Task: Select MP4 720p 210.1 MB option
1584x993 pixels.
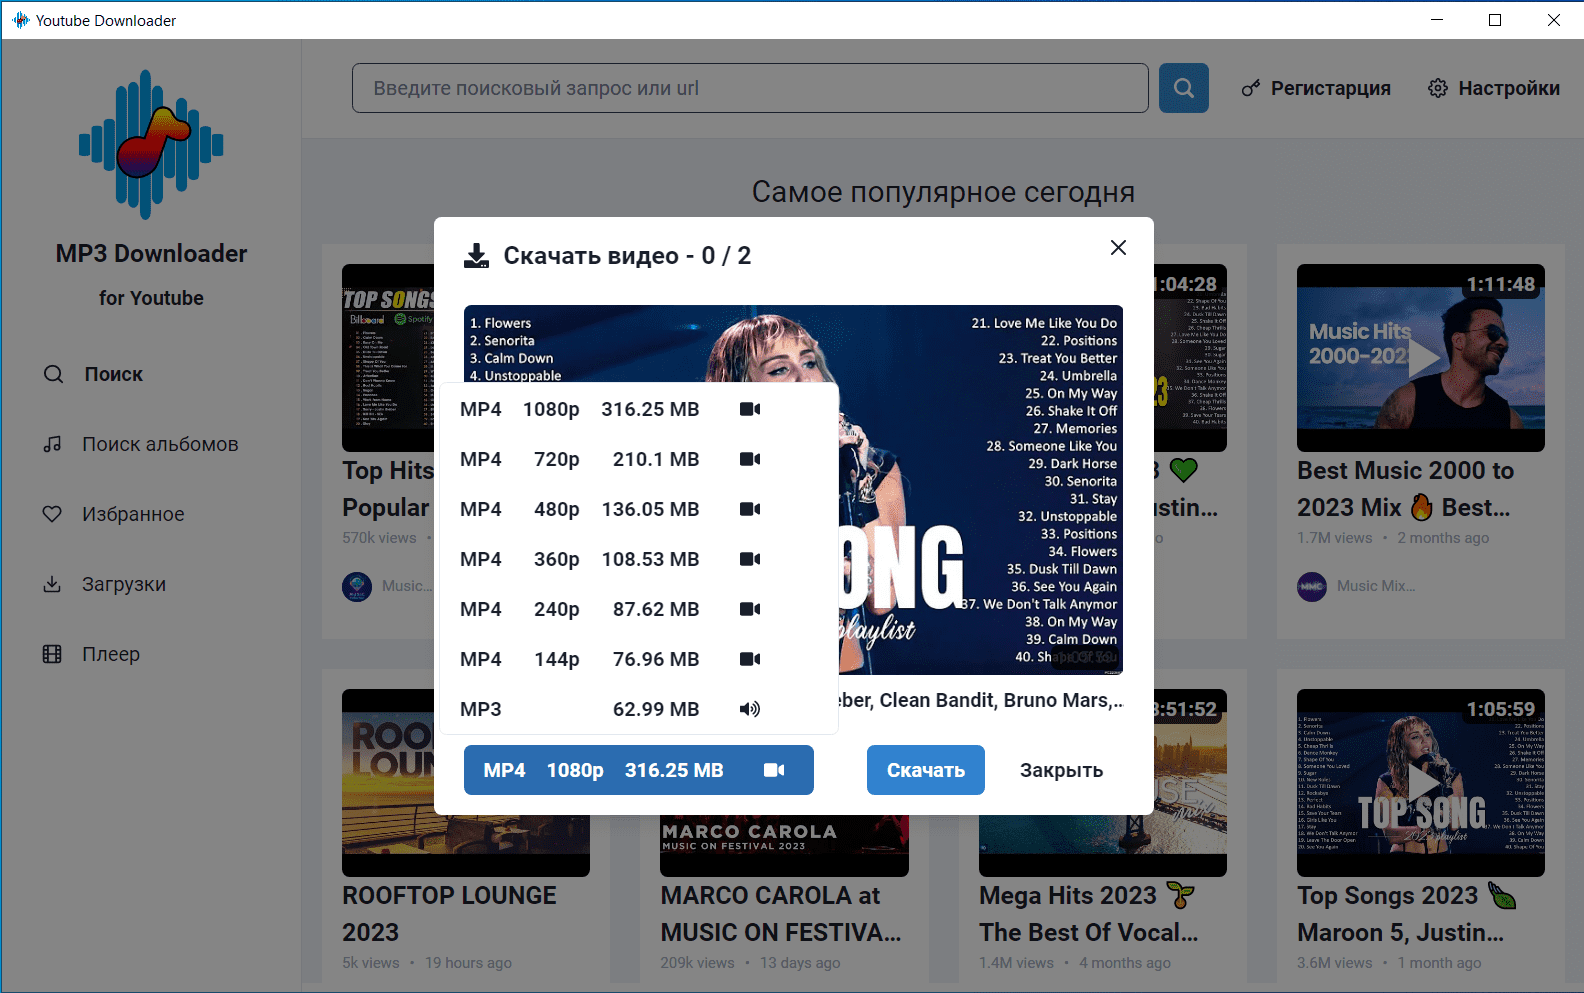Action: [639, 459]
